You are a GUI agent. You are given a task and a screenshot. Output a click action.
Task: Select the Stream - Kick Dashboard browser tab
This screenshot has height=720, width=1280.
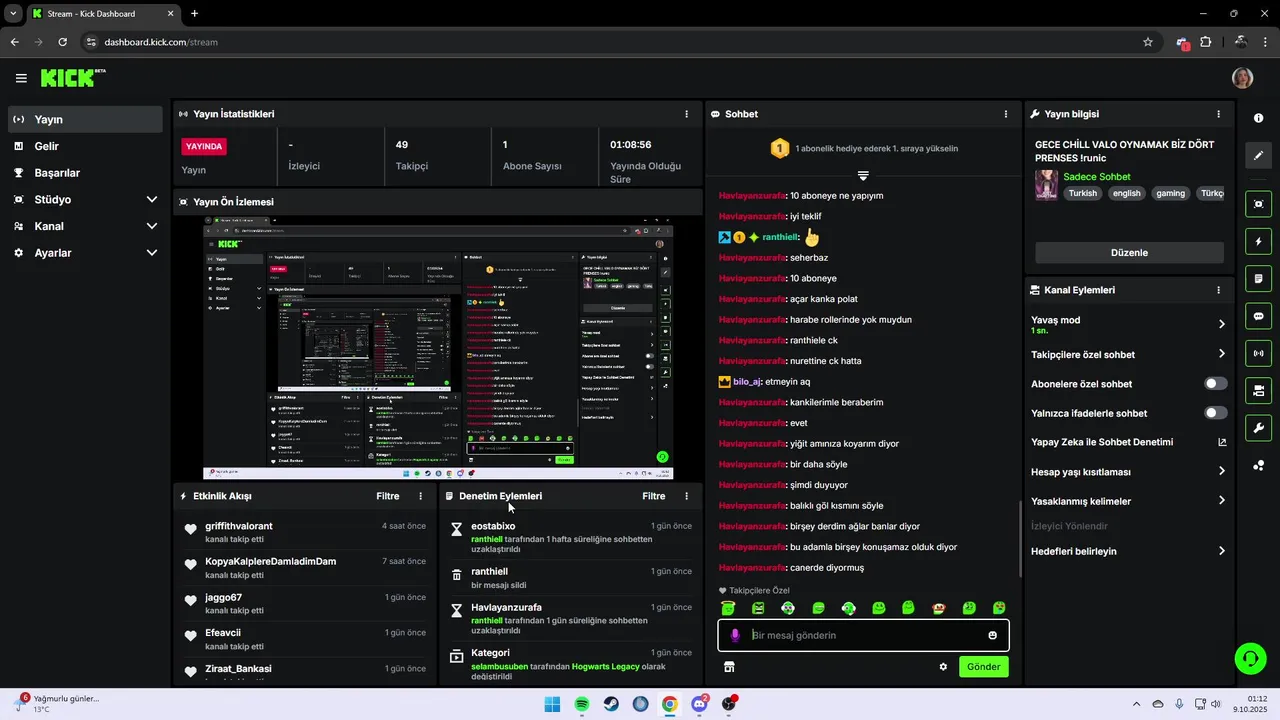coord(103,14)
